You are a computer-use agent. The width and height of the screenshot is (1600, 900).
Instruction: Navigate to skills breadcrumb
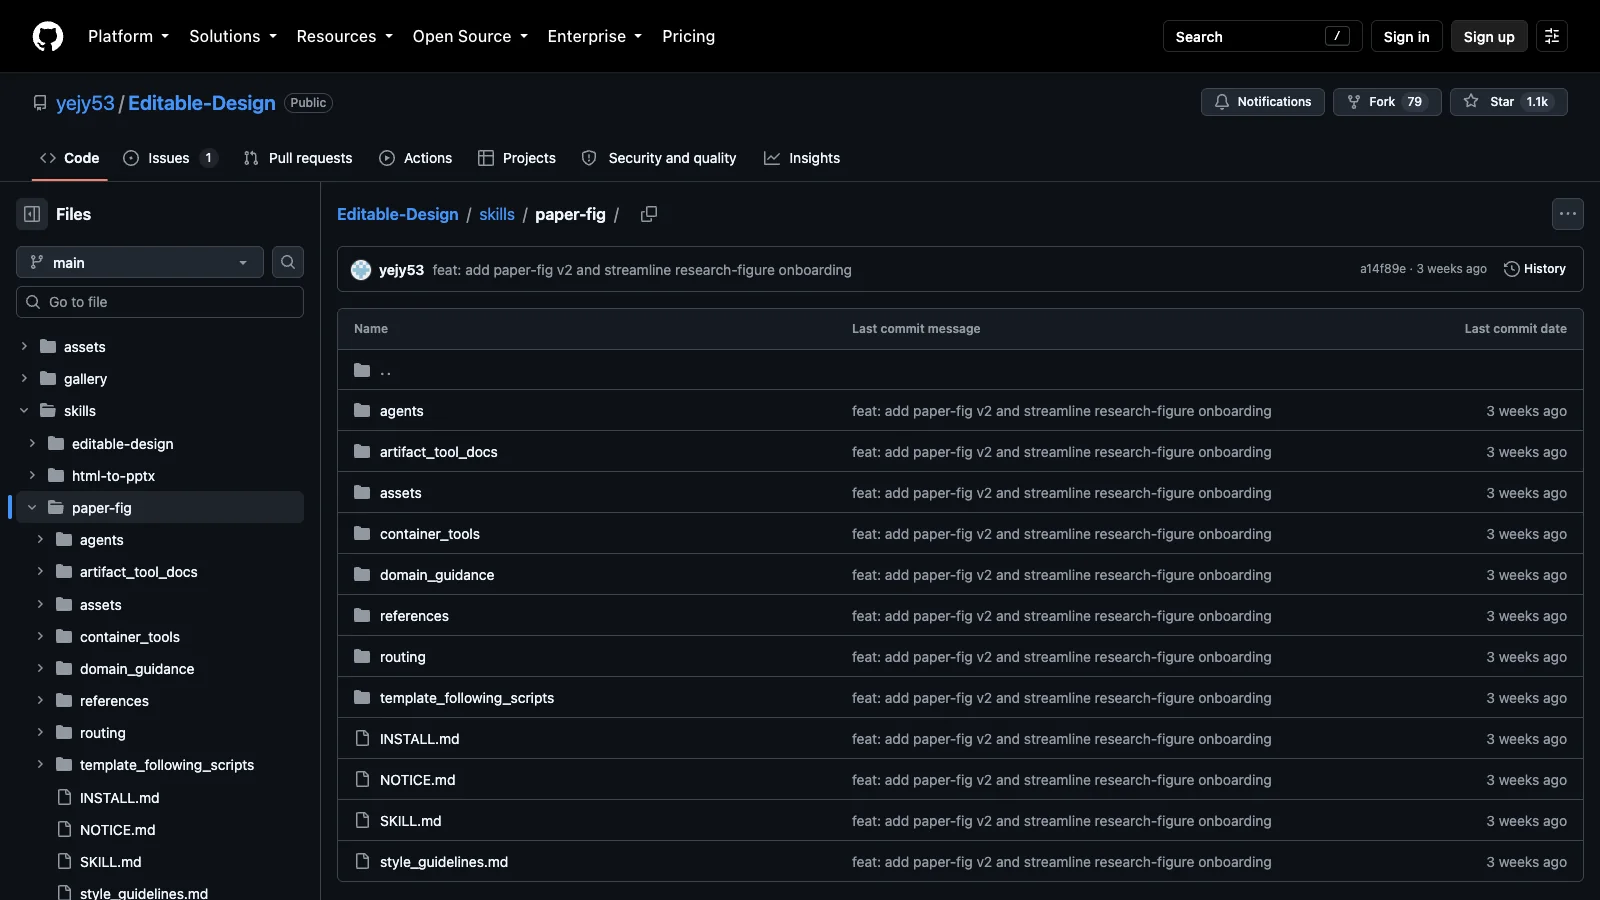[497, 214]
